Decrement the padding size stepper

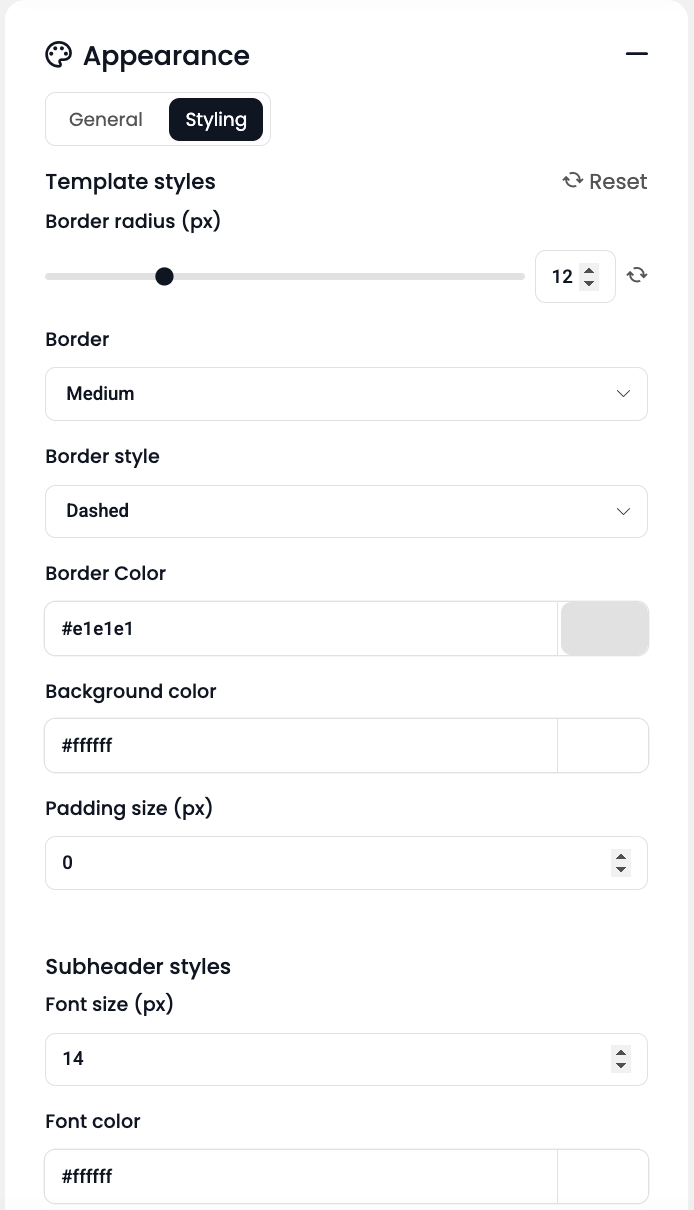click(621, 870)
